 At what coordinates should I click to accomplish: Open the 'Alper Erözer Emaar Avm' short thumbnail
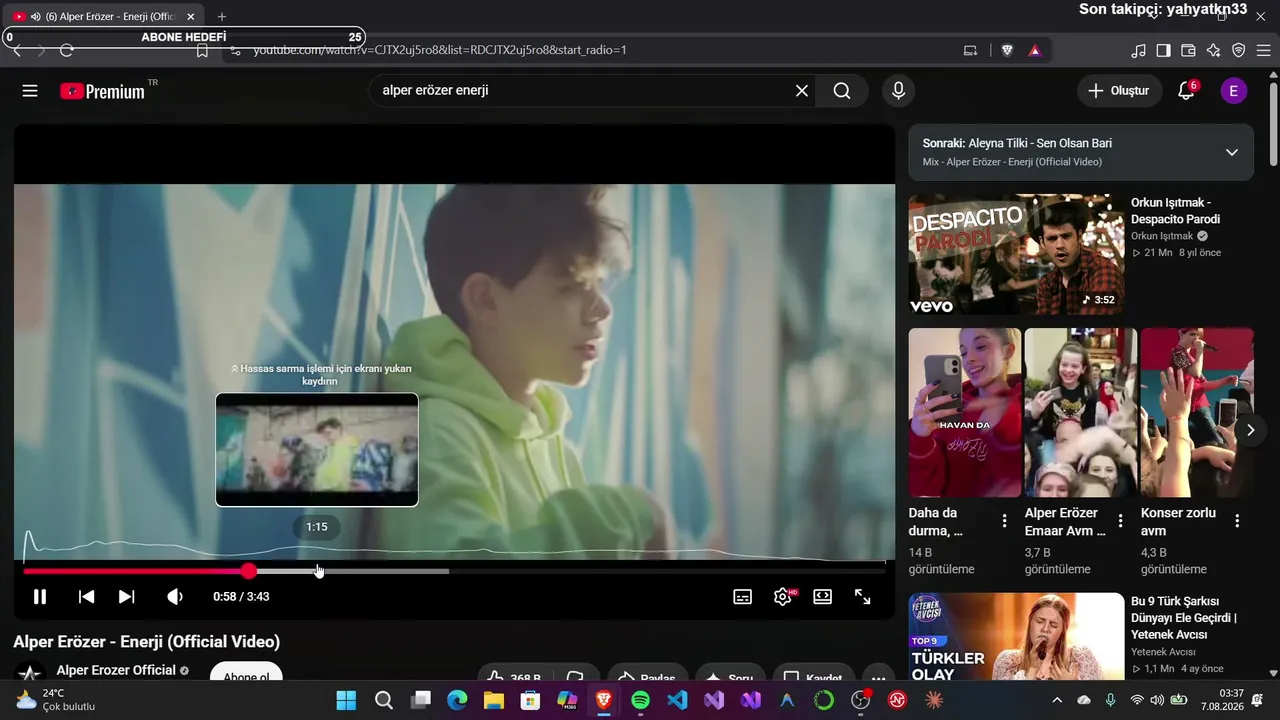1081,412
